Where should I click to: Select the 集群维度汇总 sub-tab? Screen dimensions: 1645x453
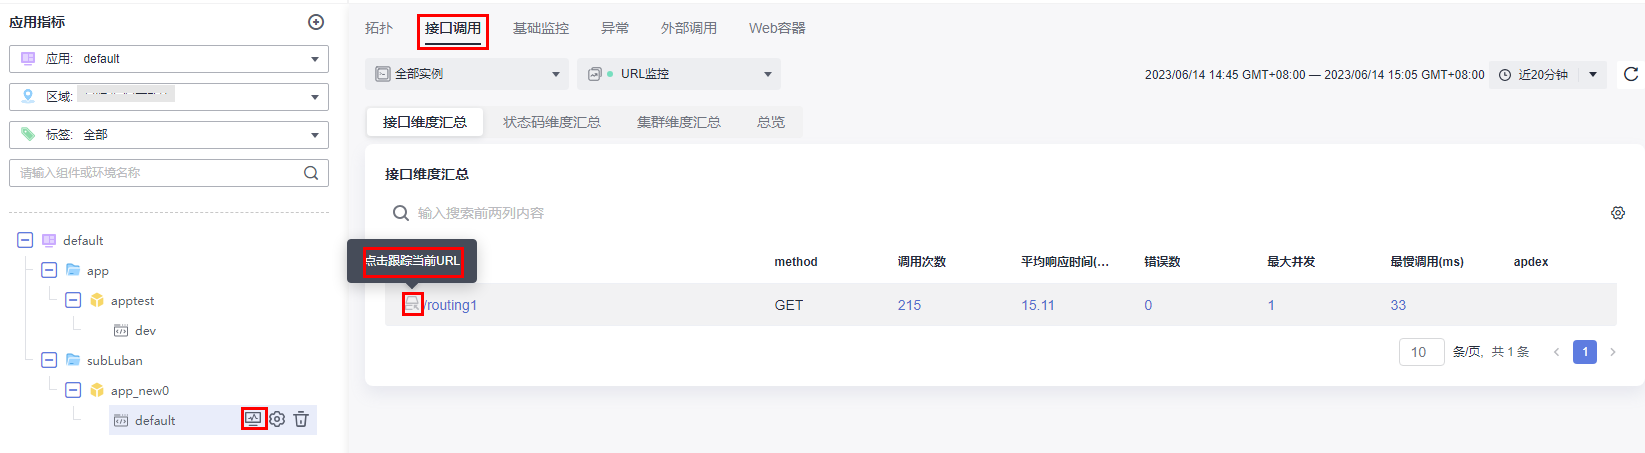coord(679,122)
